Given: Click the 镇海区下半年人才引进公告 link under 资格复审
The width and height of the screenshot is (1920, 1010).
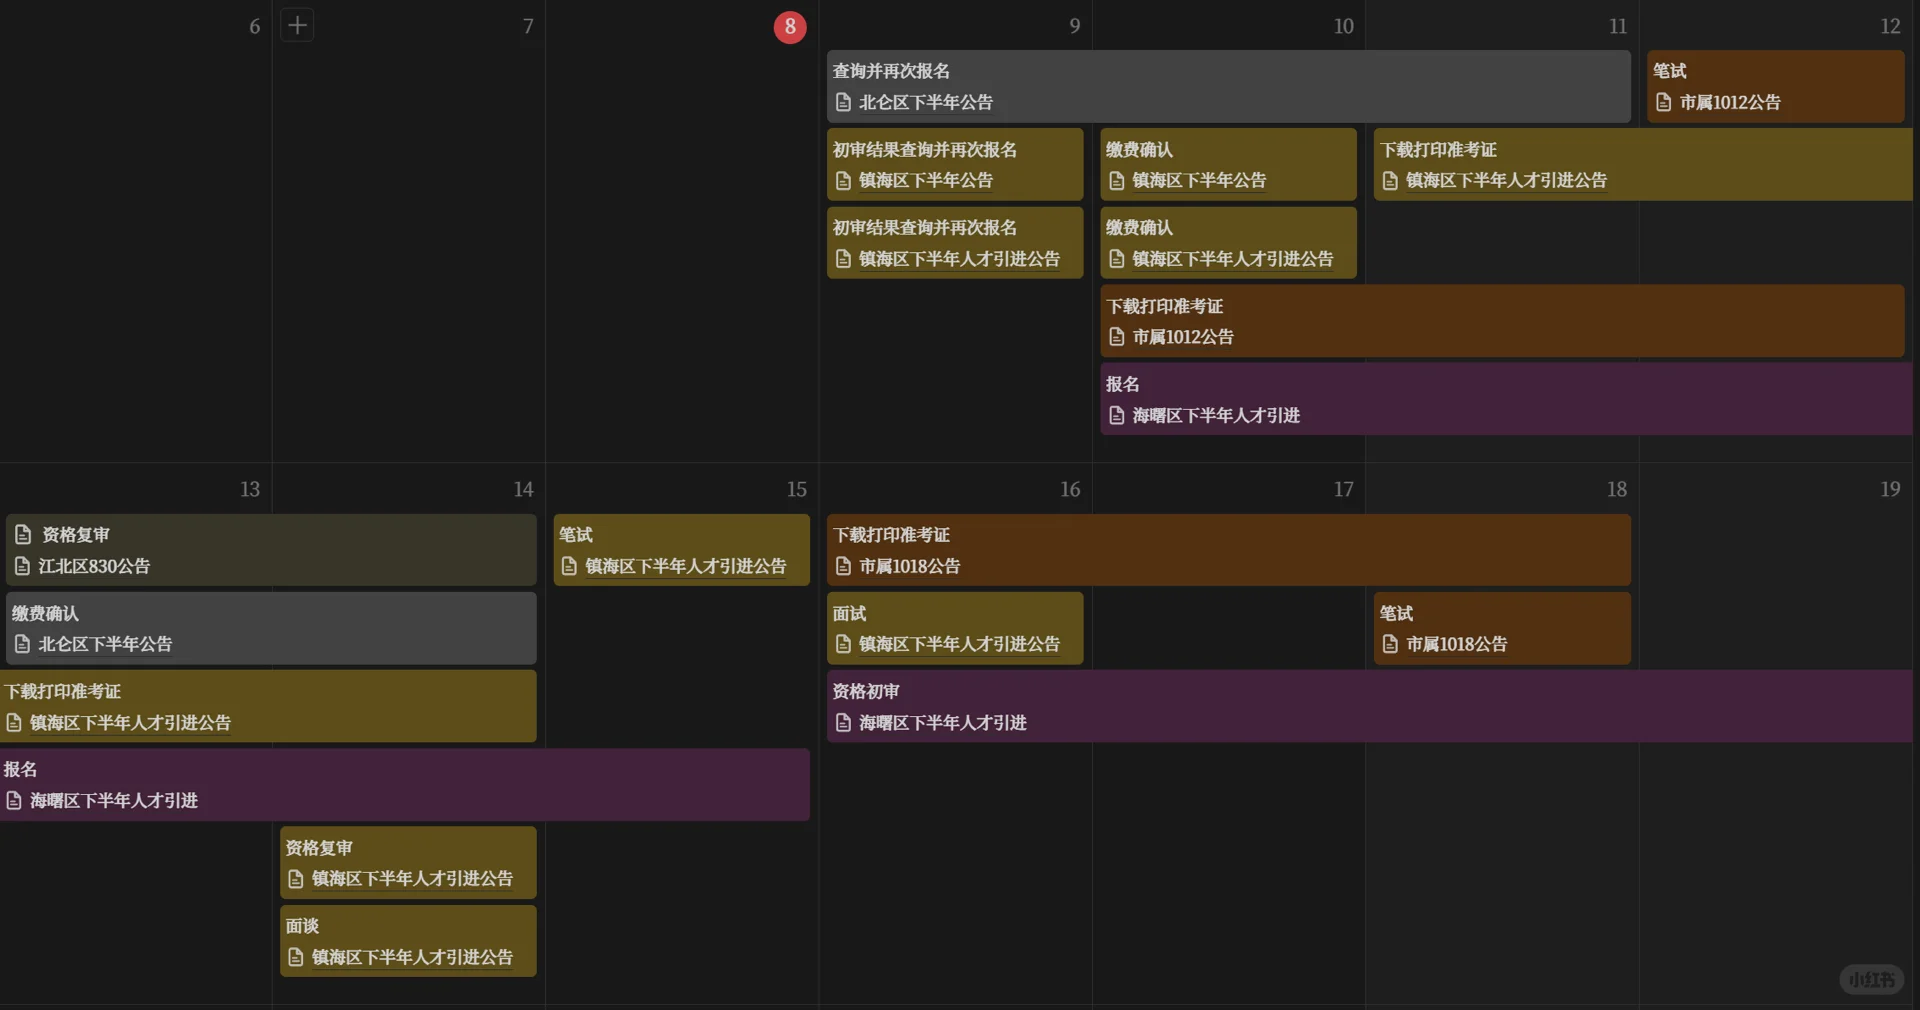Looking at the screenshot, I should pyautogui.click(x=412, y=879).
